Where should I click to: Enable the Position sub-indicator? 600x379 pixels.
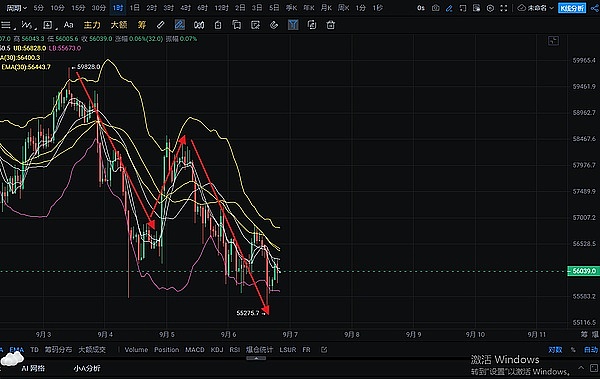166,350
